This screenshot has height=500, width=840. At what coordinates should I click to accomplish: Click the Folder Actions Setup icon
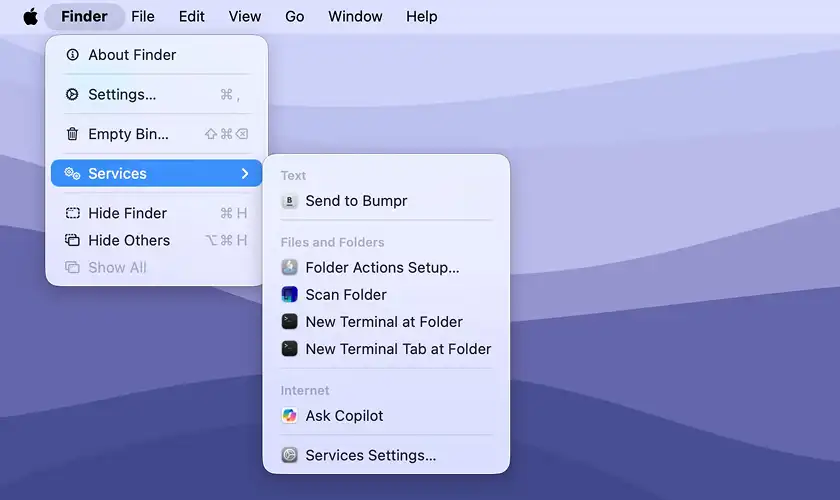click(289, 267)
